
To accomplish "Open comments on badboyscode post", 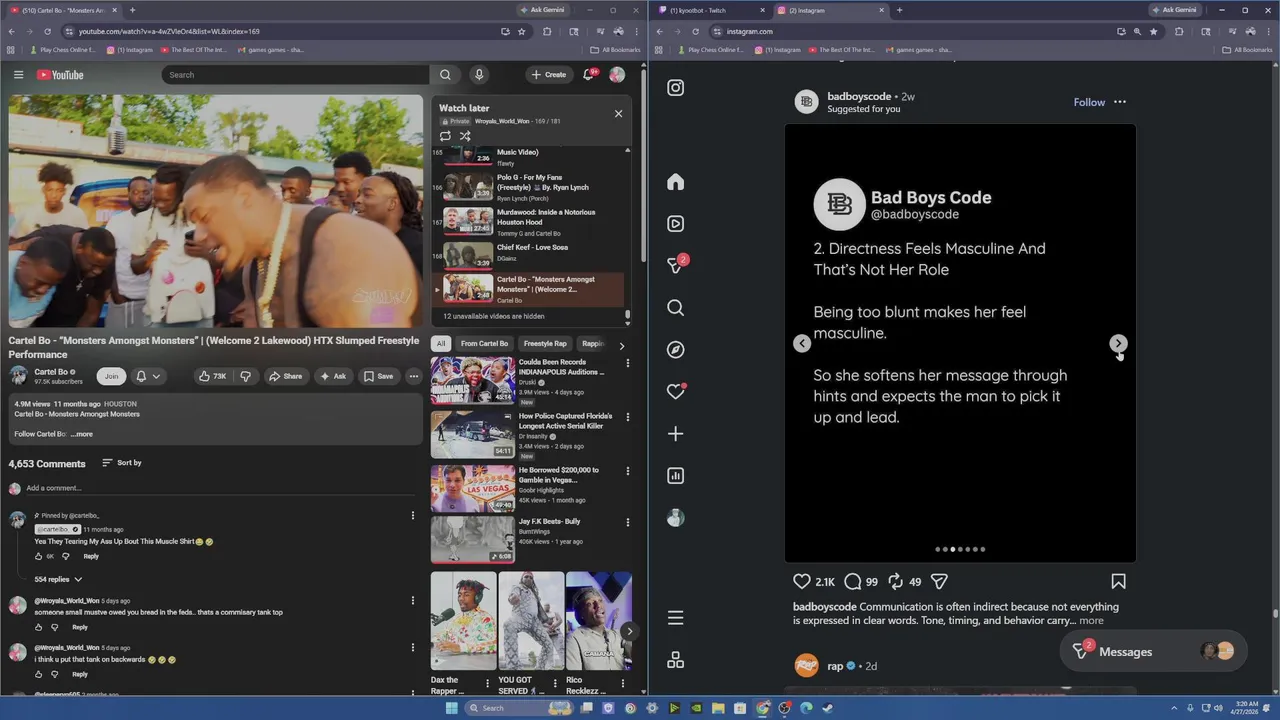I will [x=853, y=581].
